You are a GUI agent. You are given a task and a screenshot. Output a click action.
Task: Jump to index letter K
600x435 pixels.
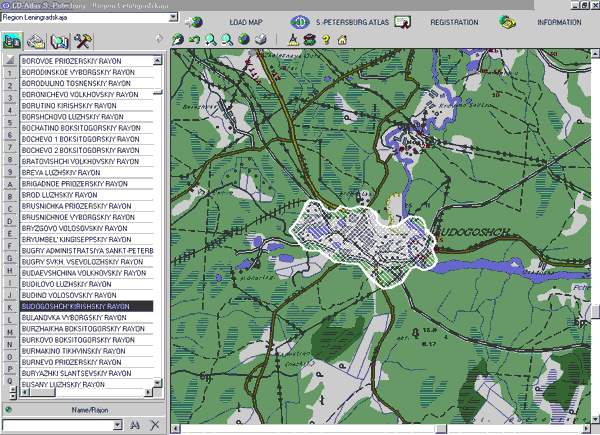[x=10, y=308]
